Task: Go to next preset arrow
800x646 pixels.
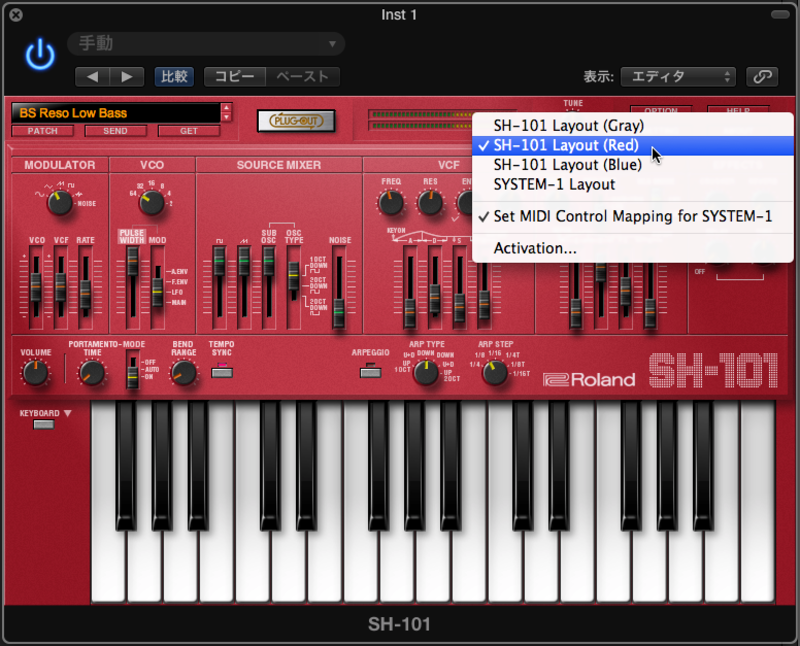Action: tap(127, 77)
